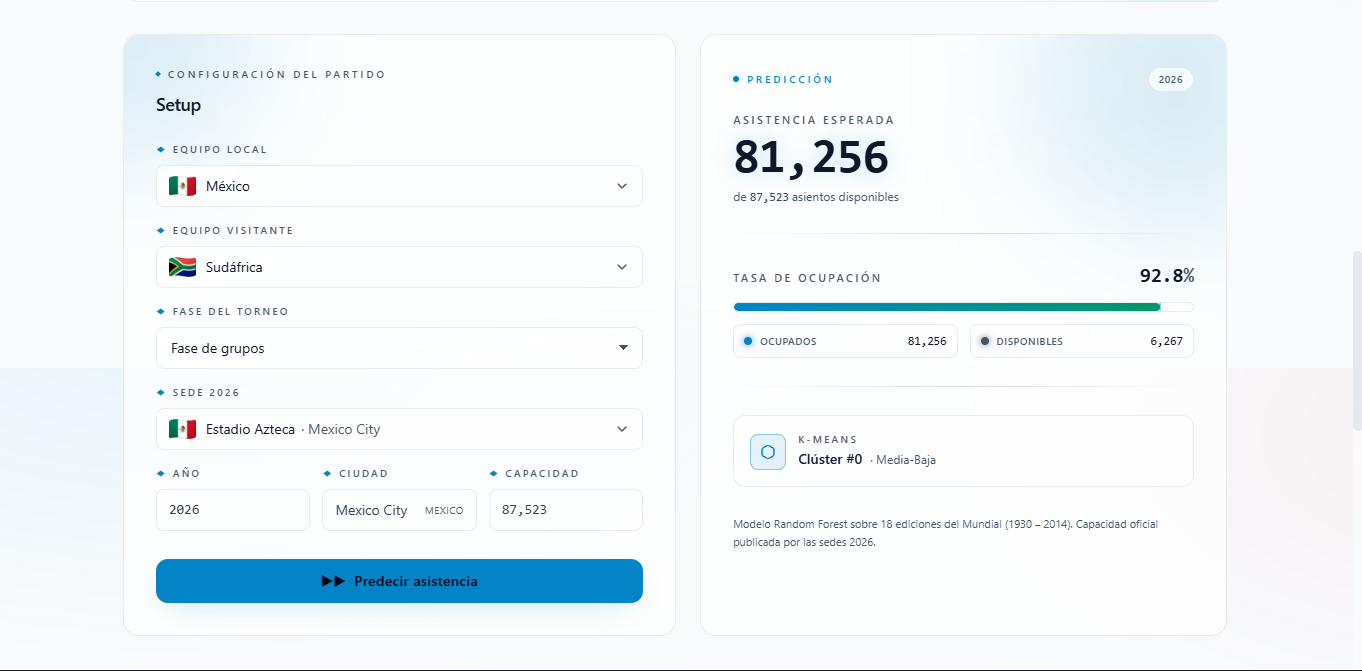Viewport: 1362px width, 671px height.
Task: Click the caret arrow in Fase de grupos
Action: (623, 348)
